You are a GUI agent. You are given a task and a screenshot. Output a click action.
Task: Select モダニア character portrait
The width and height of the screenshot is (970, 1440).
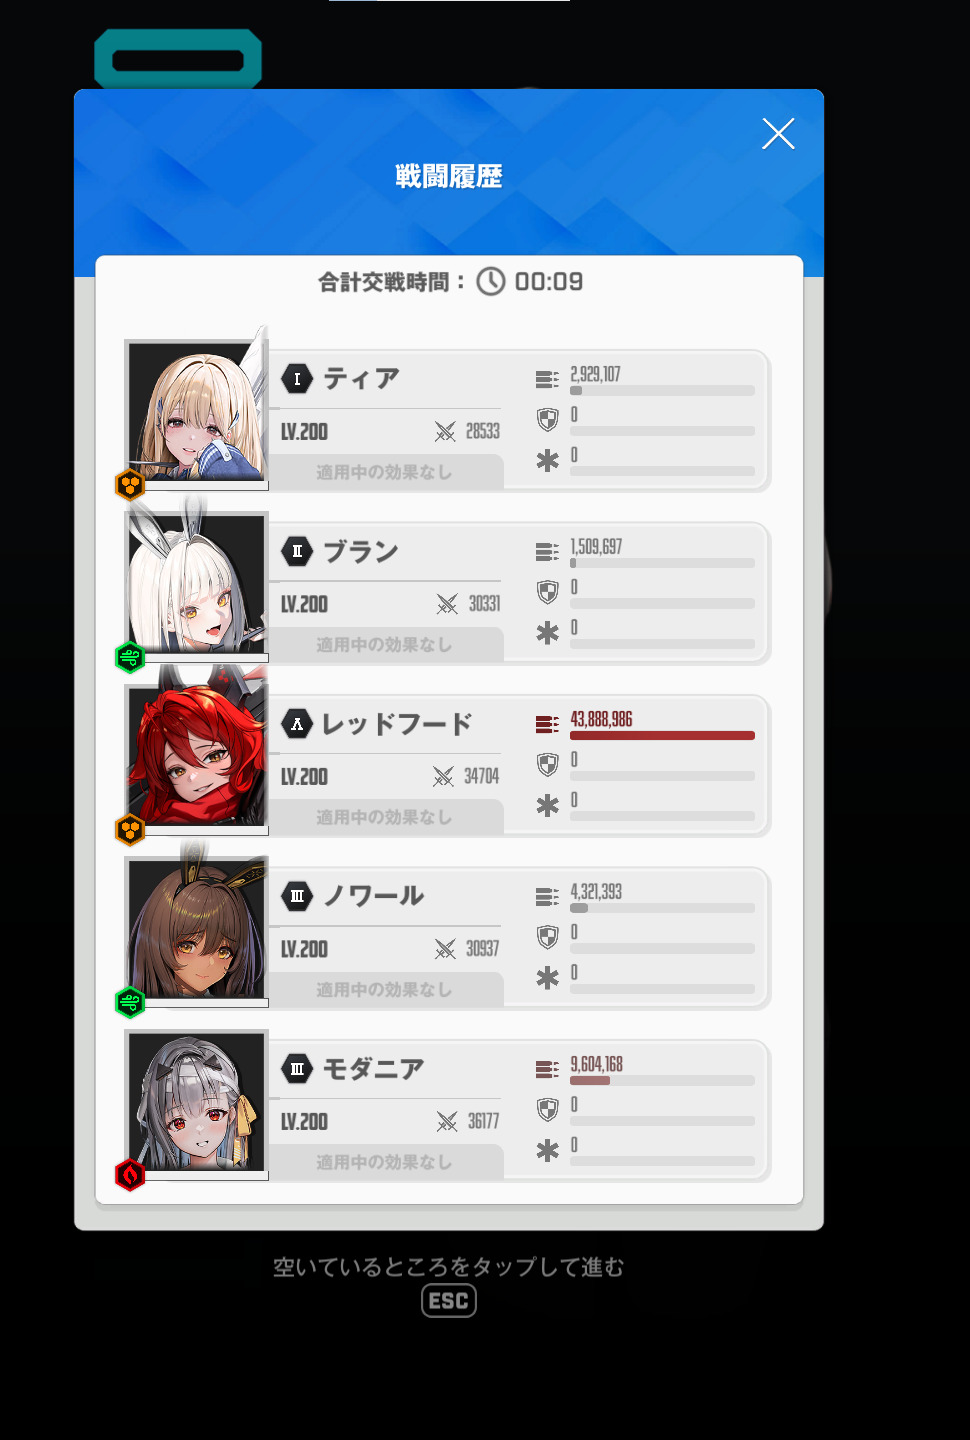pyautogui.click(x=197, y=1102)
